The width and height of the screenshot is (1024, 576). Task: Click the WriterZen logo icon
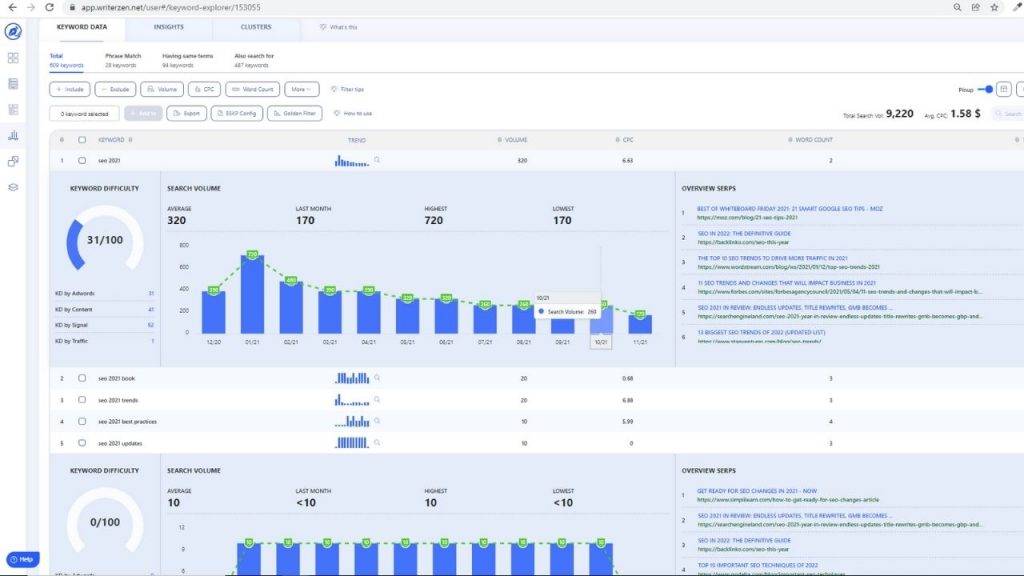(13, 31)
